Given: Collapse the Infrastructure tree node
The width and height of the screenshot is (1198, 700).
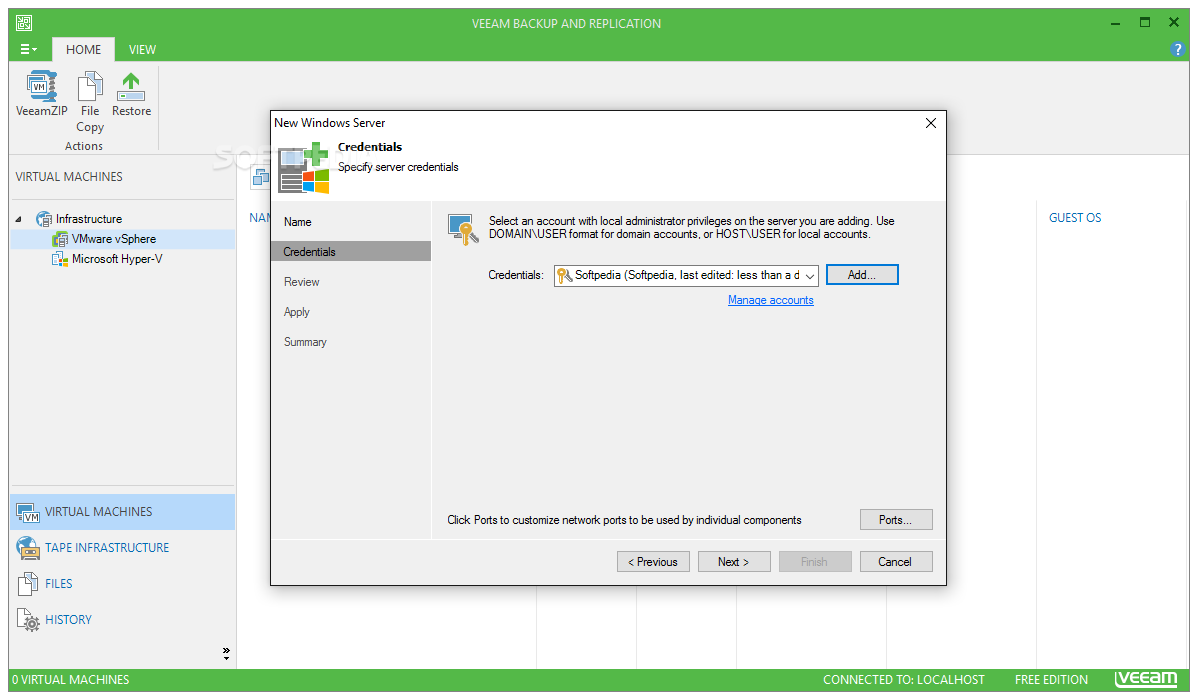Looking at the screenshot, I should (x=18, y=219).
